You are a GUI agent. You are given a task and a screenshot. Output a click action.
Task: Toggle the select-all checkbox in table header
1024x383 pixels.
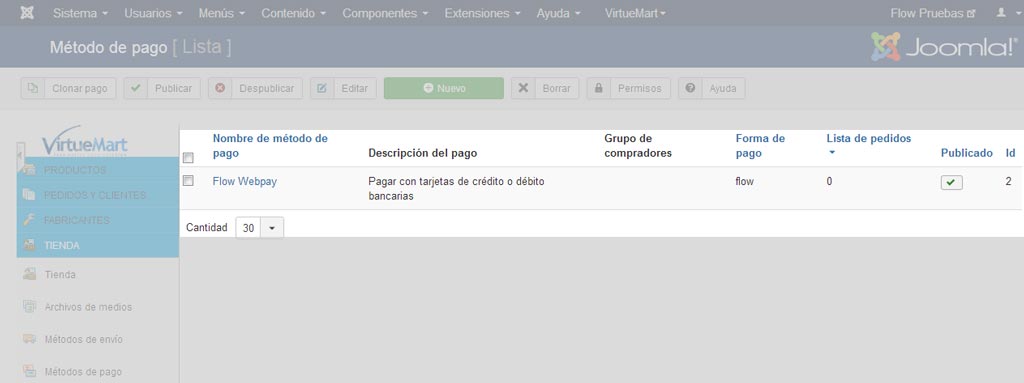click(x=188, y=158)
